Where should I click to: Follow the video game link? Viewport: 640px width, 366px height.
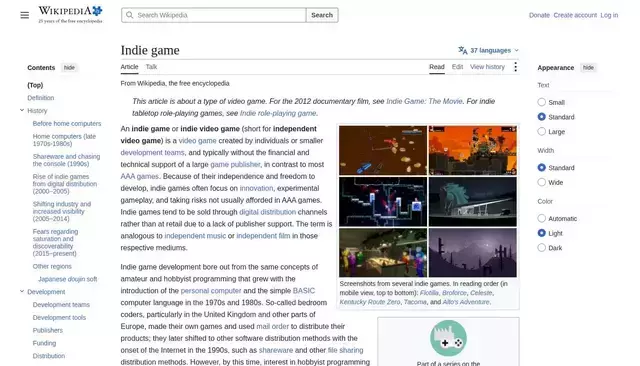[x=198, y=140]
